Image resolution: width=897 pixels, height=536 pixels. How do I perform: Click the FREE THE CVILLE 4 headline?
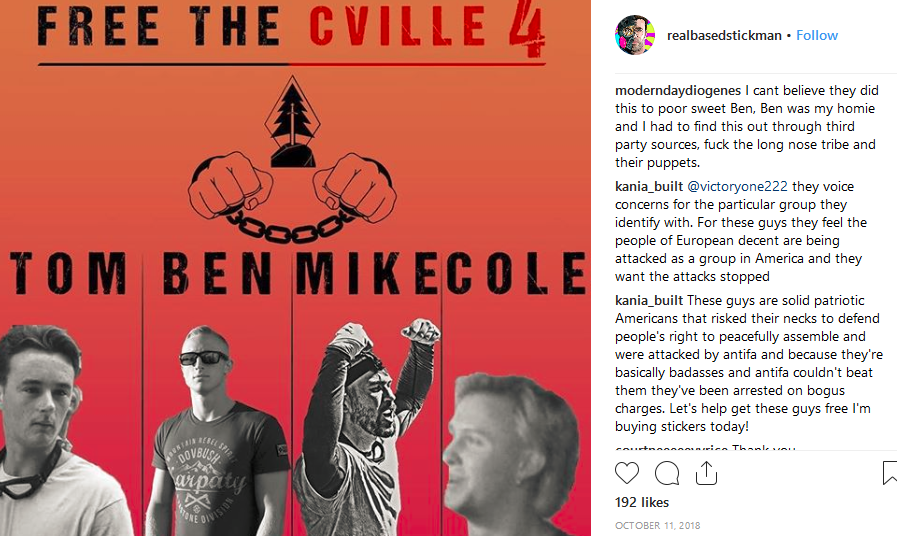tap(291, 27)
